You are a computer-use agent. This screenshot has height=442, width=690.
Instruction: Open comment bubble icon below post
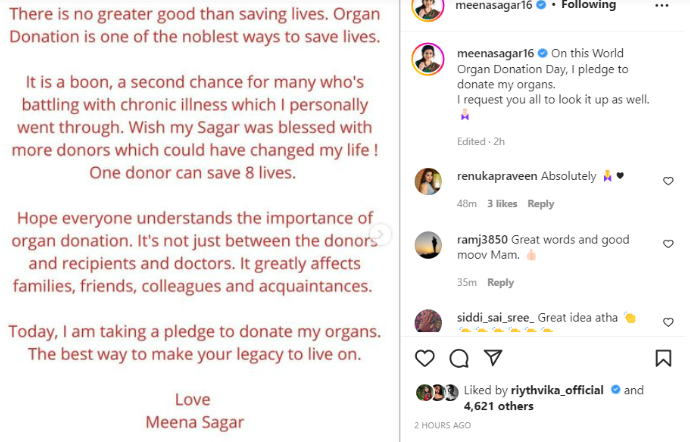459,358
